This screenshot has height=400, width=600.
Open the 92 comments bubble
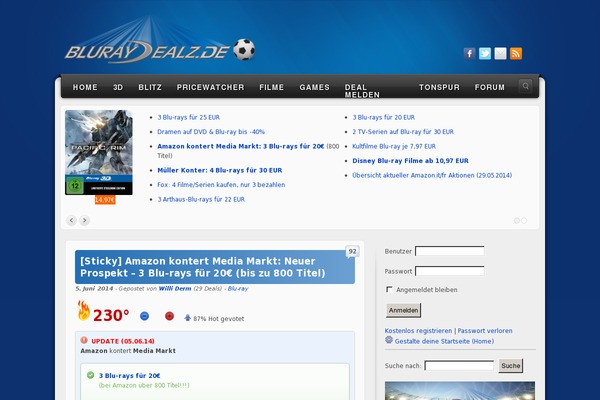(x=352, y=251)
